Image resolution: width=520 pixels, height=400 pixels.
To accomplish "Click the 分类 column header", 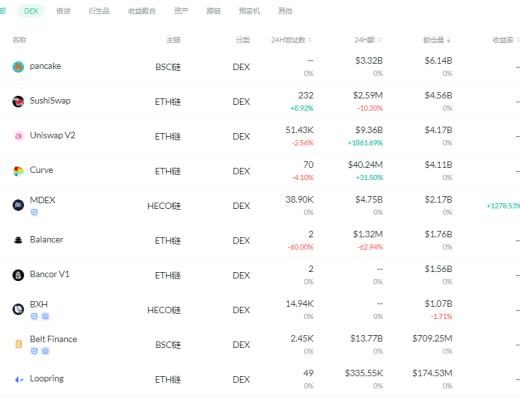I will [x=243, y=40].
